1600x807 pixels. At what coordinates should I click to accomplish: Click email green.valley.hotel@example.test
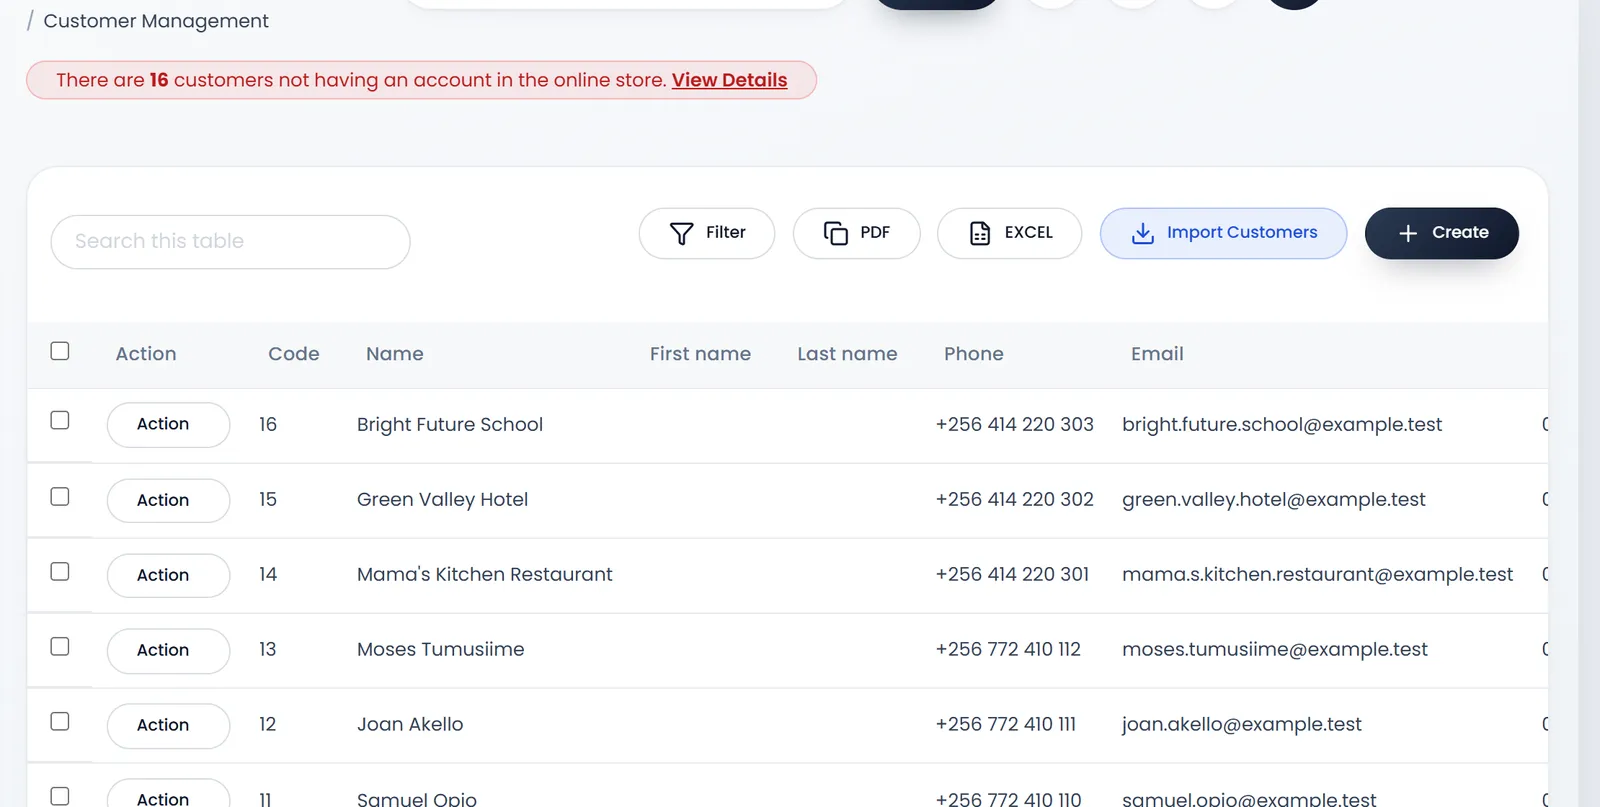(1274, 500)
